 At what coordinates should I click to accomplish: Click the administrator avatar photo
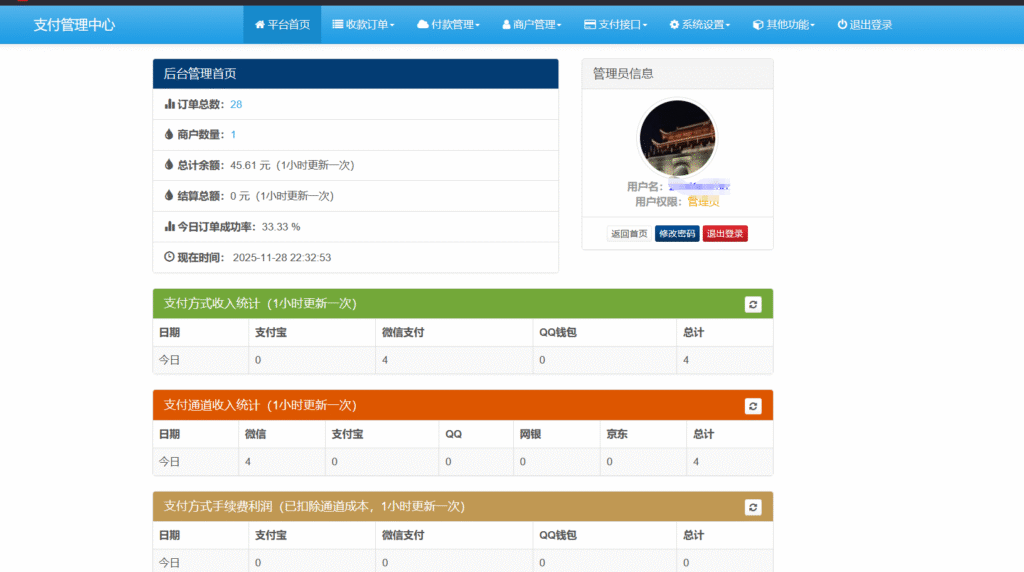coord(677,138)
